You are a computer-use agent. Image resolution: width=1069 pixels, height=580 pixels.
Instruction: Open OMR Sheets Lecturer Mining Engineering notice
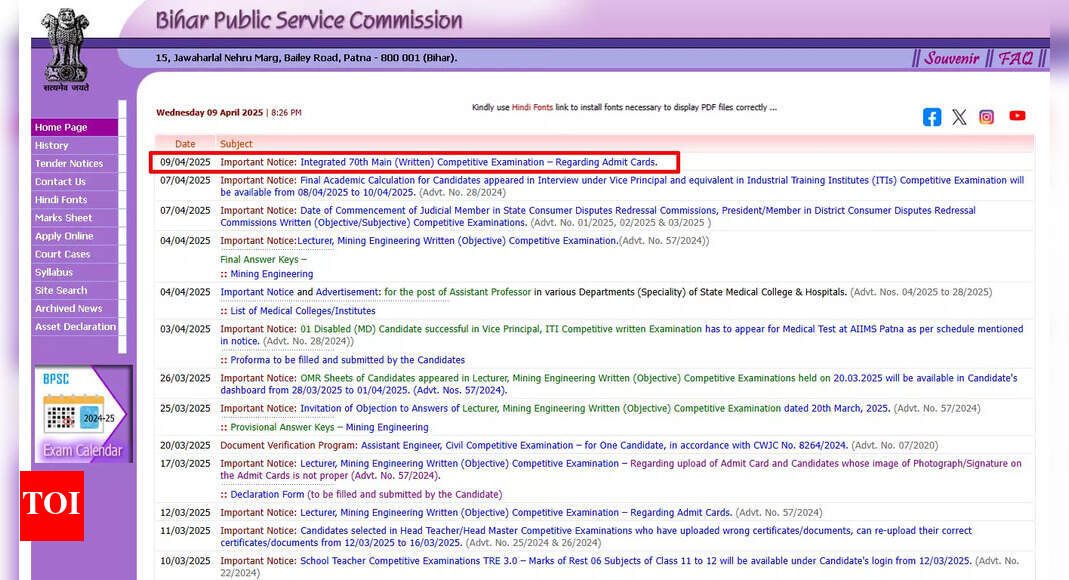618,384
